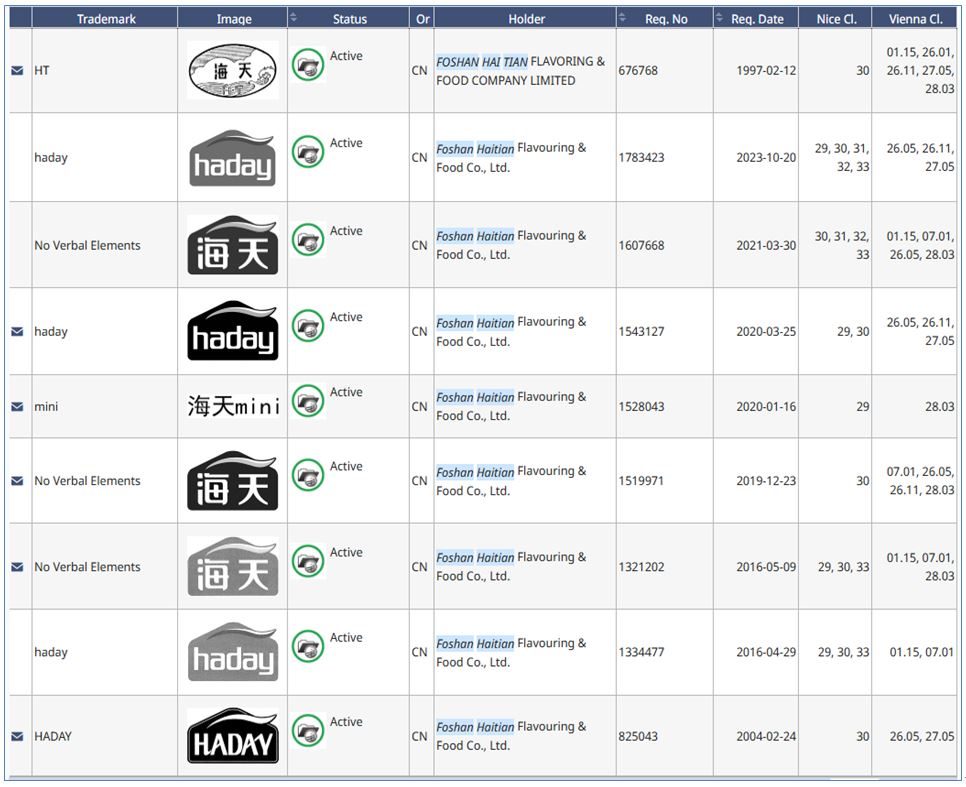Open the 海天mini trademark image

tap(233, 407)
